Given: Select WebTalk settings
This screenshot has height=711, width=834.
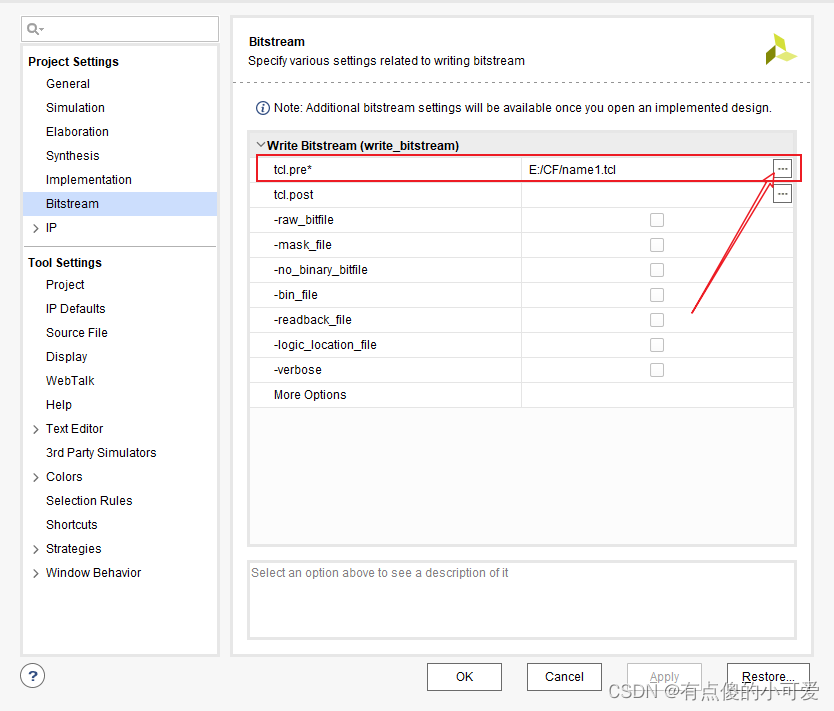Looking at the screenshot, I should 70,380.
